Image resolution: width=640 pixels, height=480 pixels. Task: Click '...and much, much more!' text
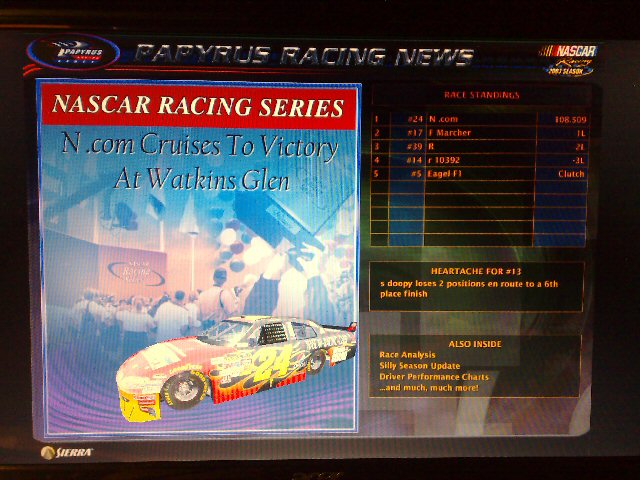point(429,388)
